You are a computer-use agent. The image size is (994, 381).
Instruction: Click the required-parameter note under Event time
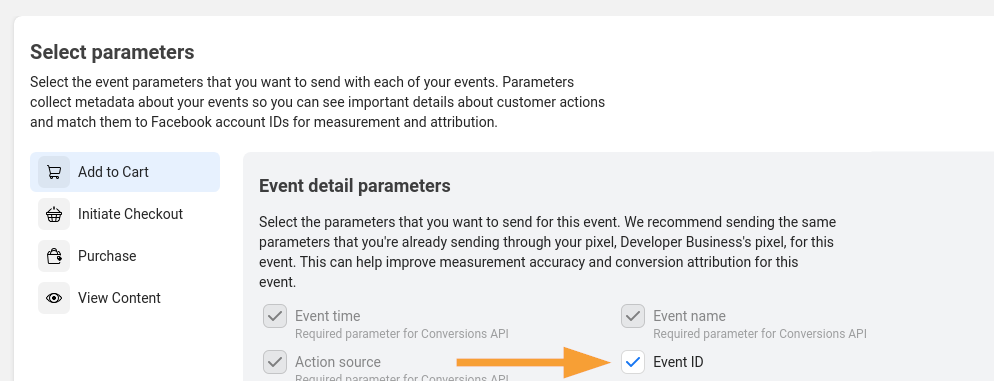401,333
